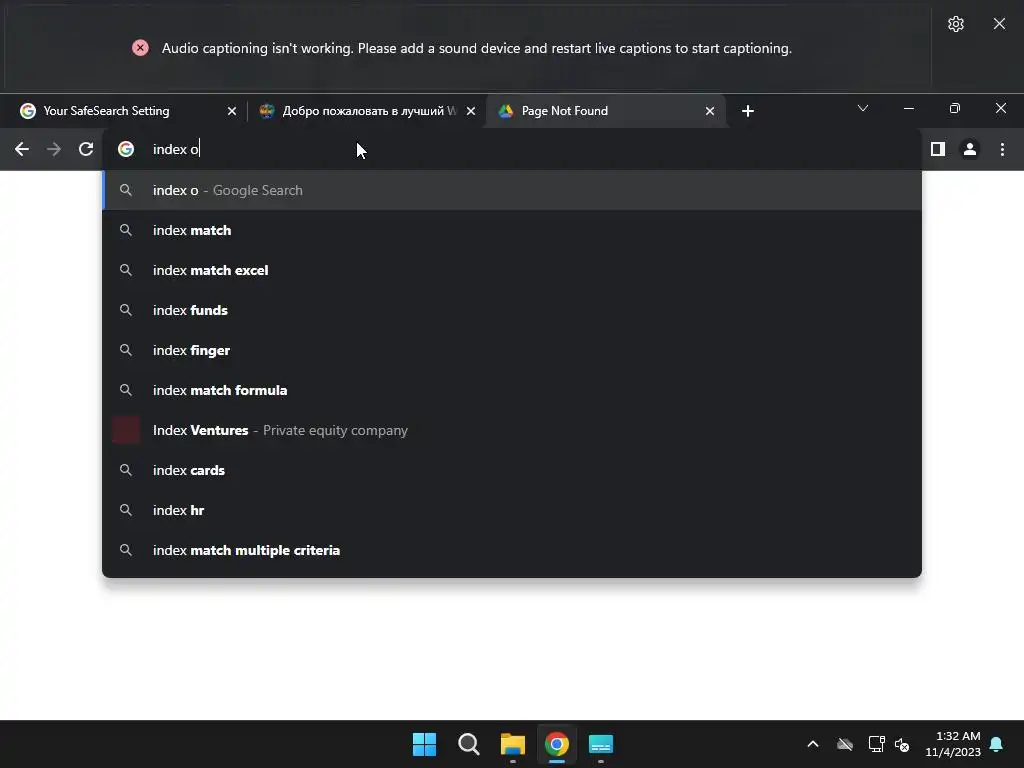Choose 'index match excel' suggestion
Screen dimensions: 1024x768
click(512, 270)
